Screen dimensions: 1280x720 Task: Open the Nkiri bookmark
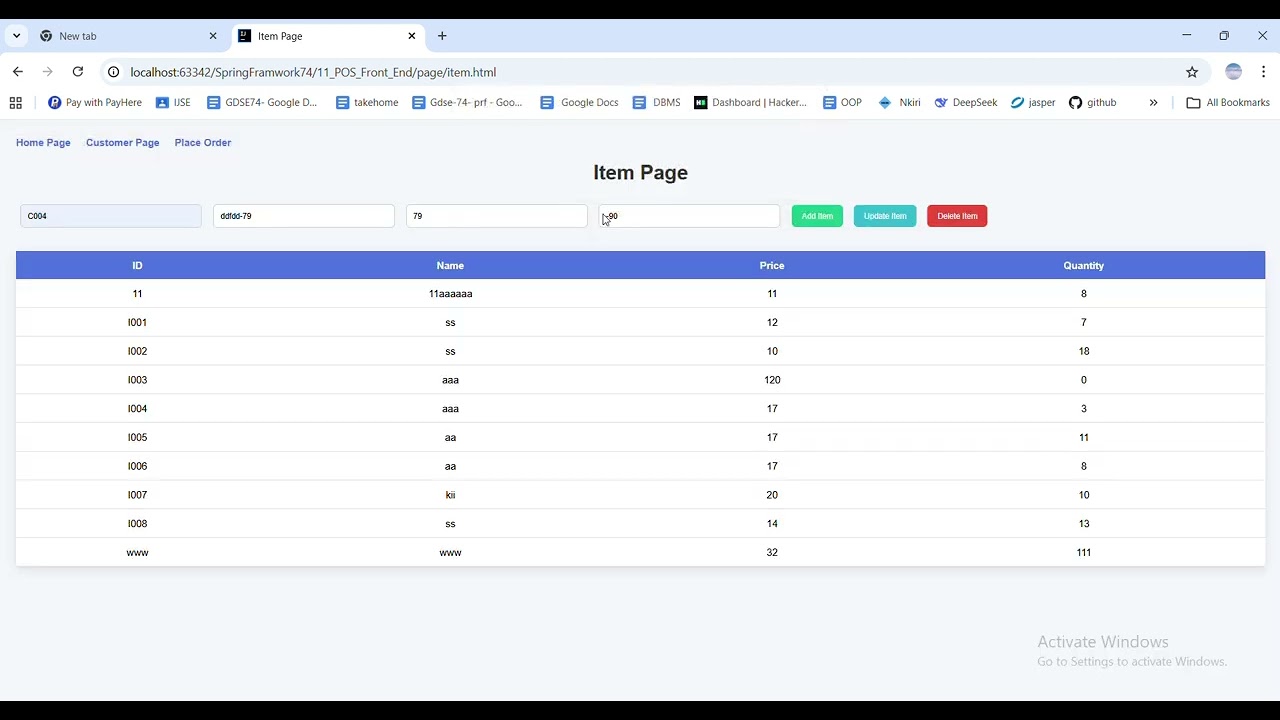coord(899,103)
